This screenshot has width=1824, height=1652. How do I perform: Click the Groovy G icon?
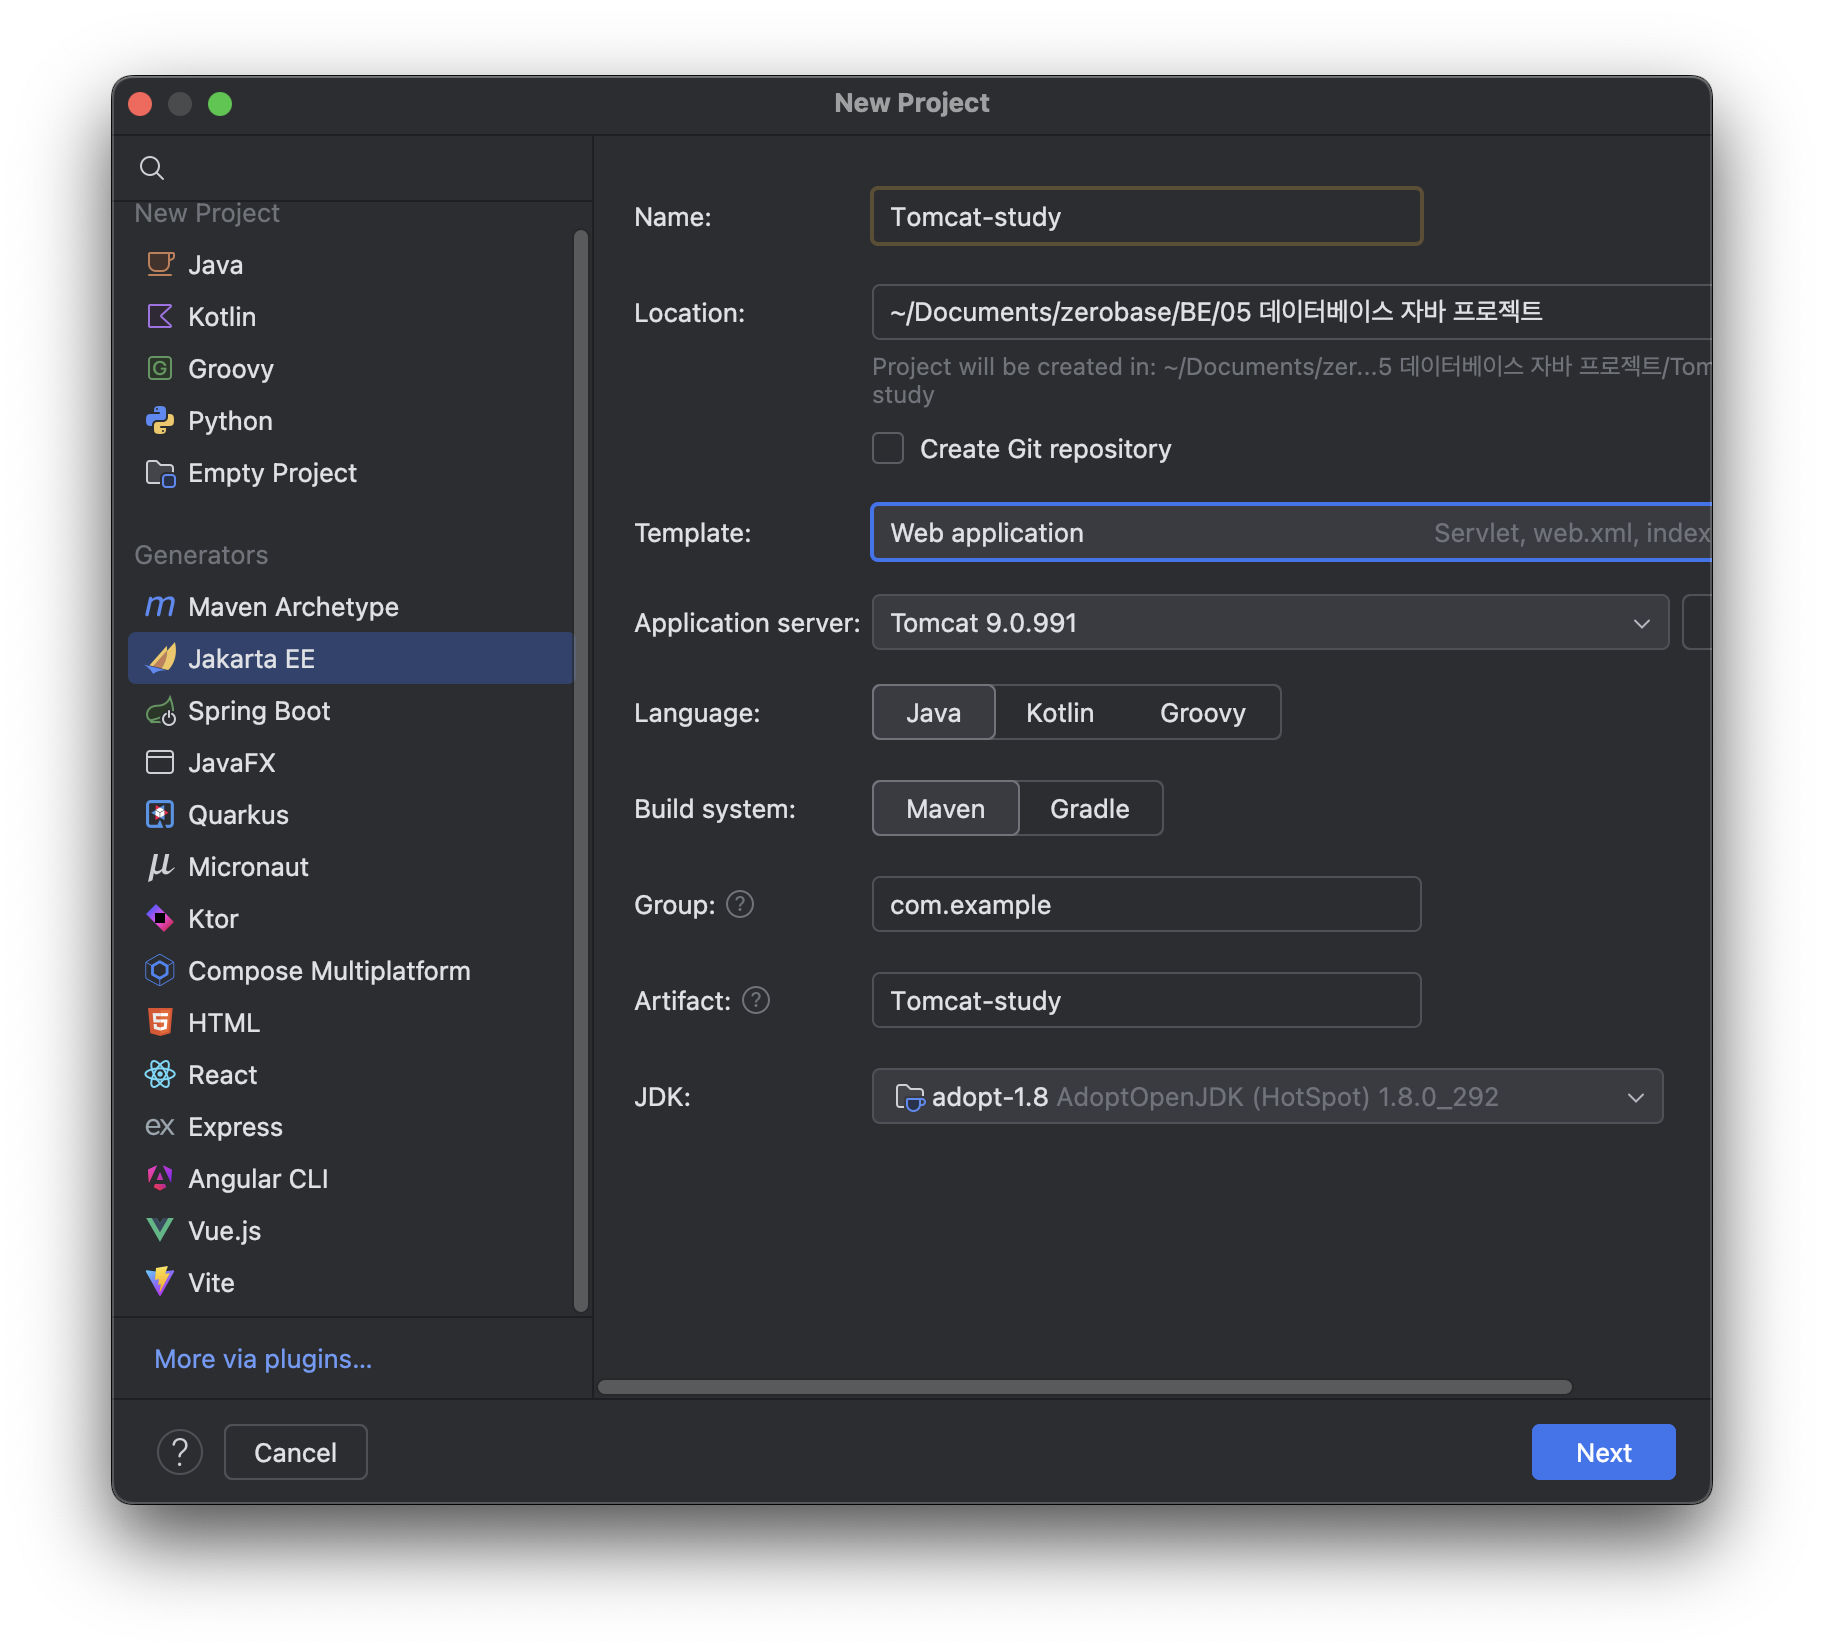(160, 368)
